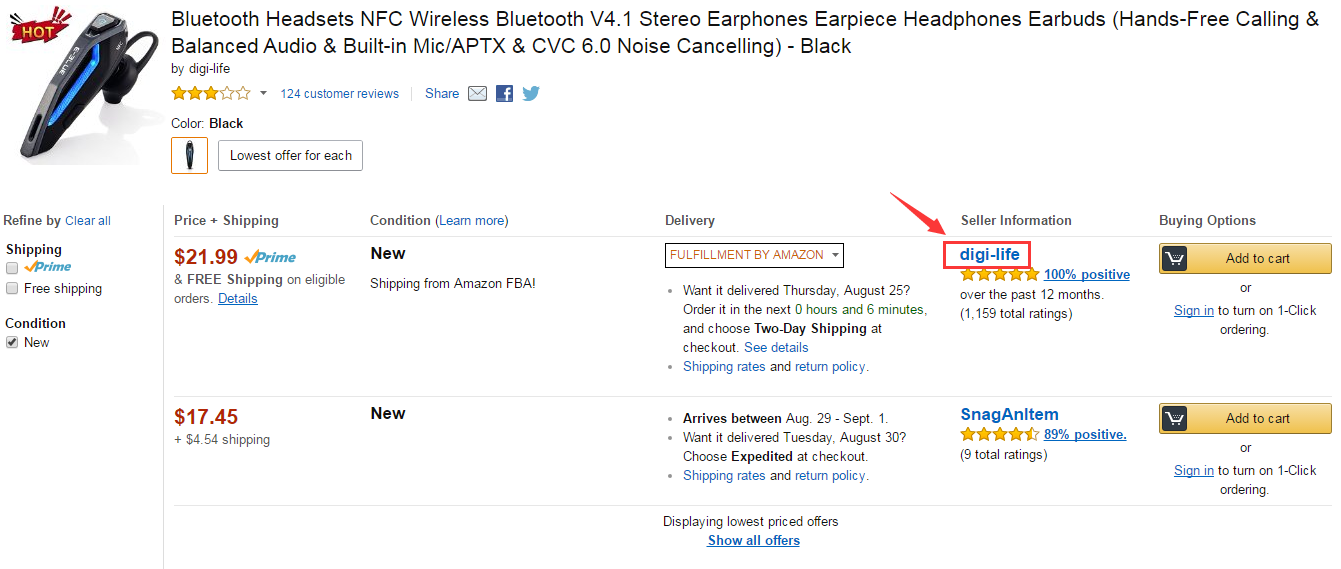This screenshot has height=569, width=1341.
Task: Expand the rating breakdown arrow next to stars
Action: pos(263,94)
